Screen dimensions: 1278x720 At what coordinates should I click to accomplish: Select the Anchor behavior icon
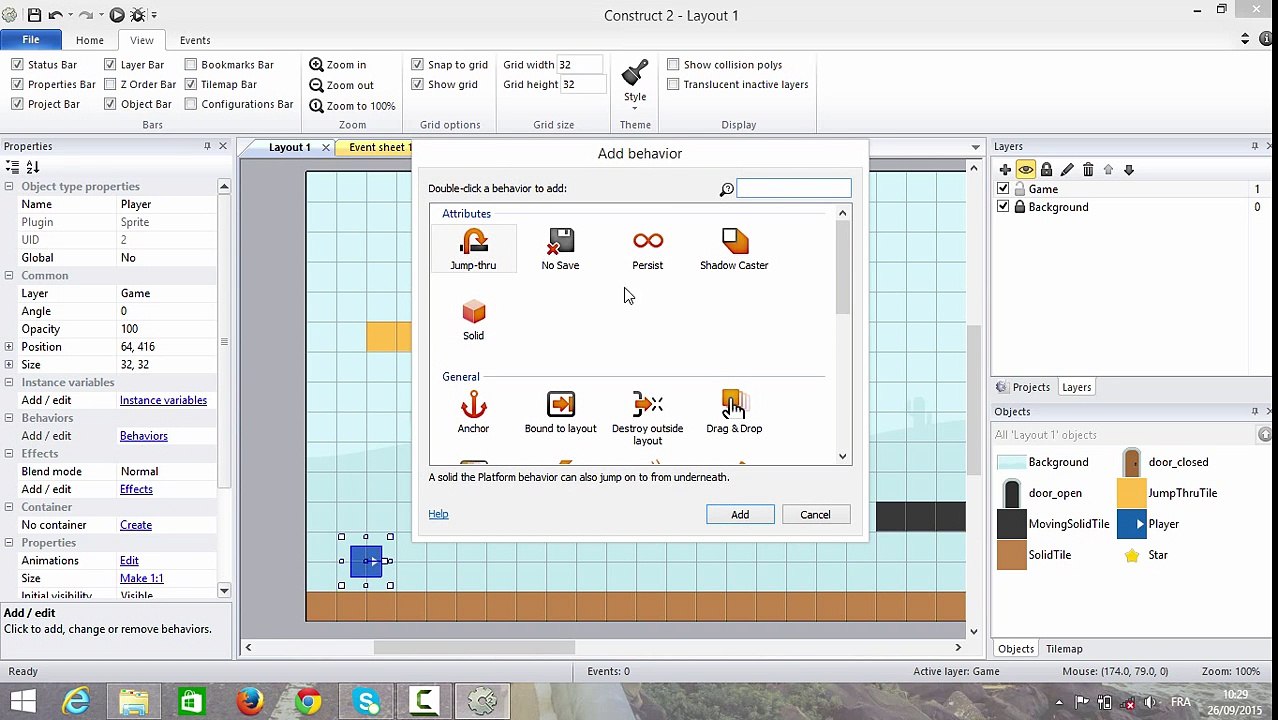pyautogui.click(x=473, y=412)
